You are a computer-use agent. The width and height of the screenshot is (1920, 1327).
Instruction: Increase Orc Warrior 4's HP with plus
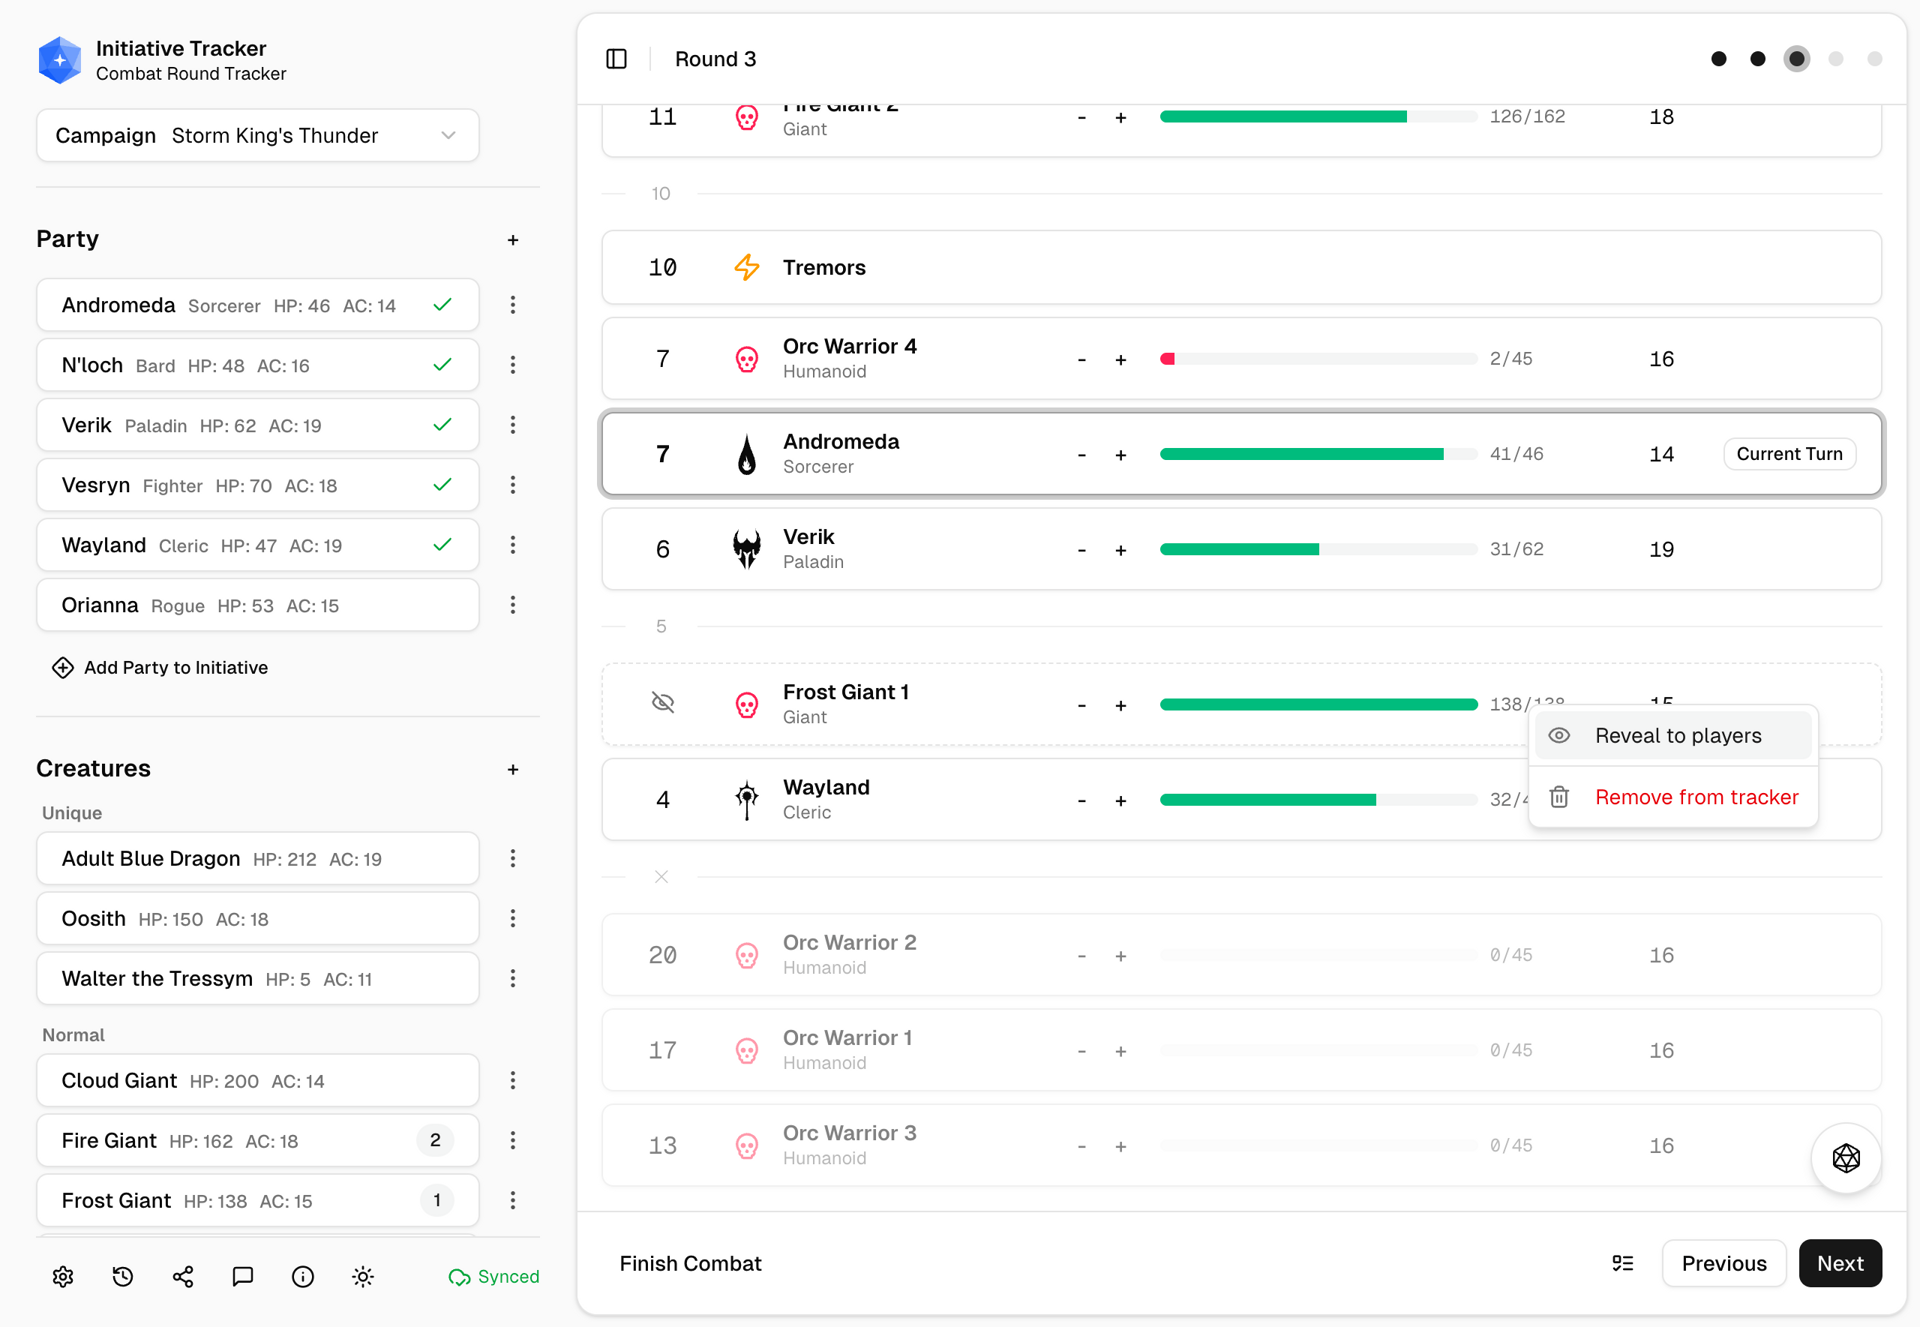[x=1121, y=360]
